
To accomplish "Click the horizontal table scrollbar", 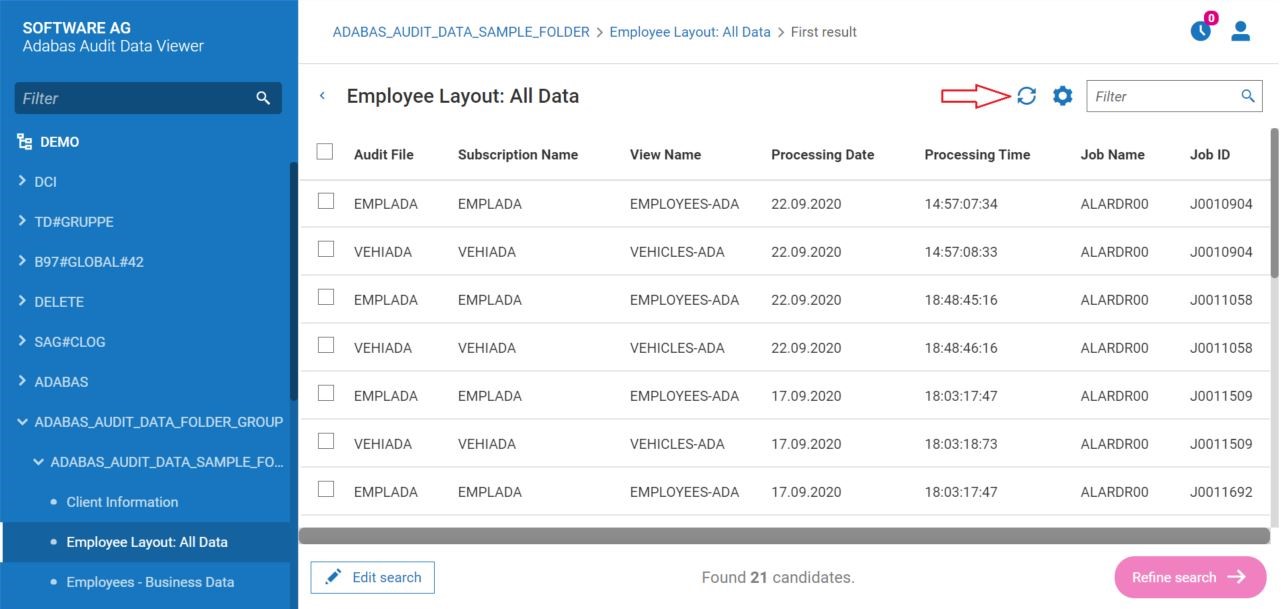I will [783, 536].
